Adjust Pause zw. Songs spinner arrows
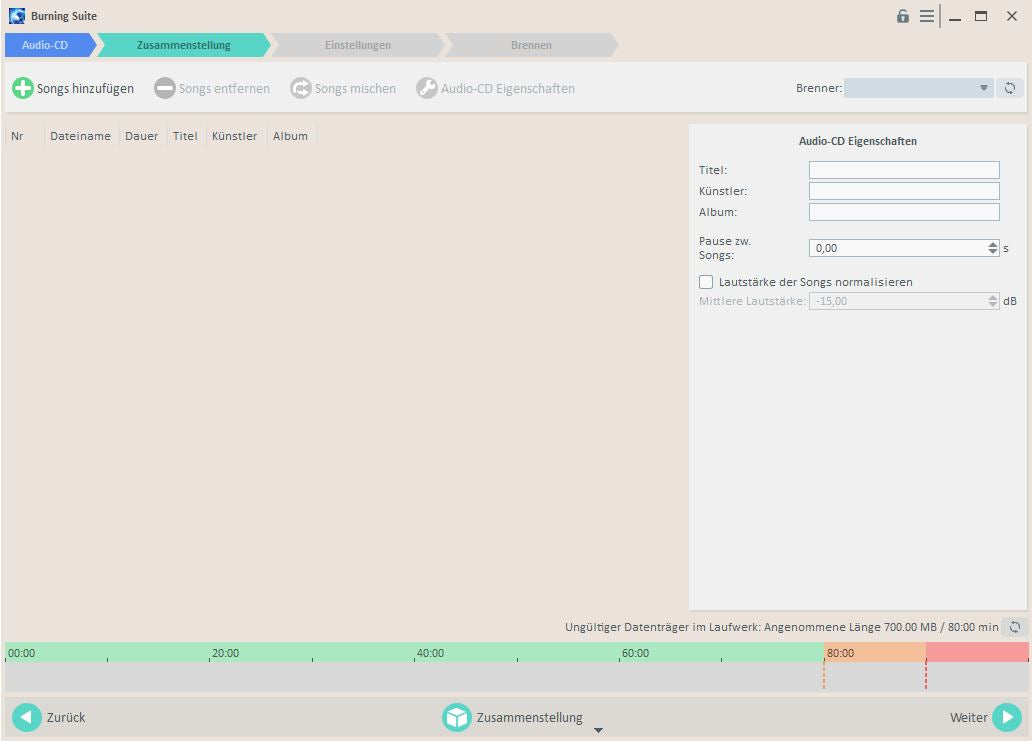 [992, 248]
